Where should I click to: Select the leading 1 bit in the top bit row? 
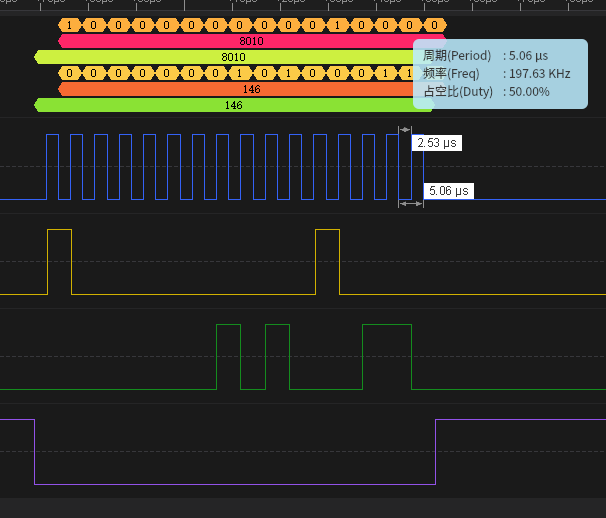tap(70, 26)
